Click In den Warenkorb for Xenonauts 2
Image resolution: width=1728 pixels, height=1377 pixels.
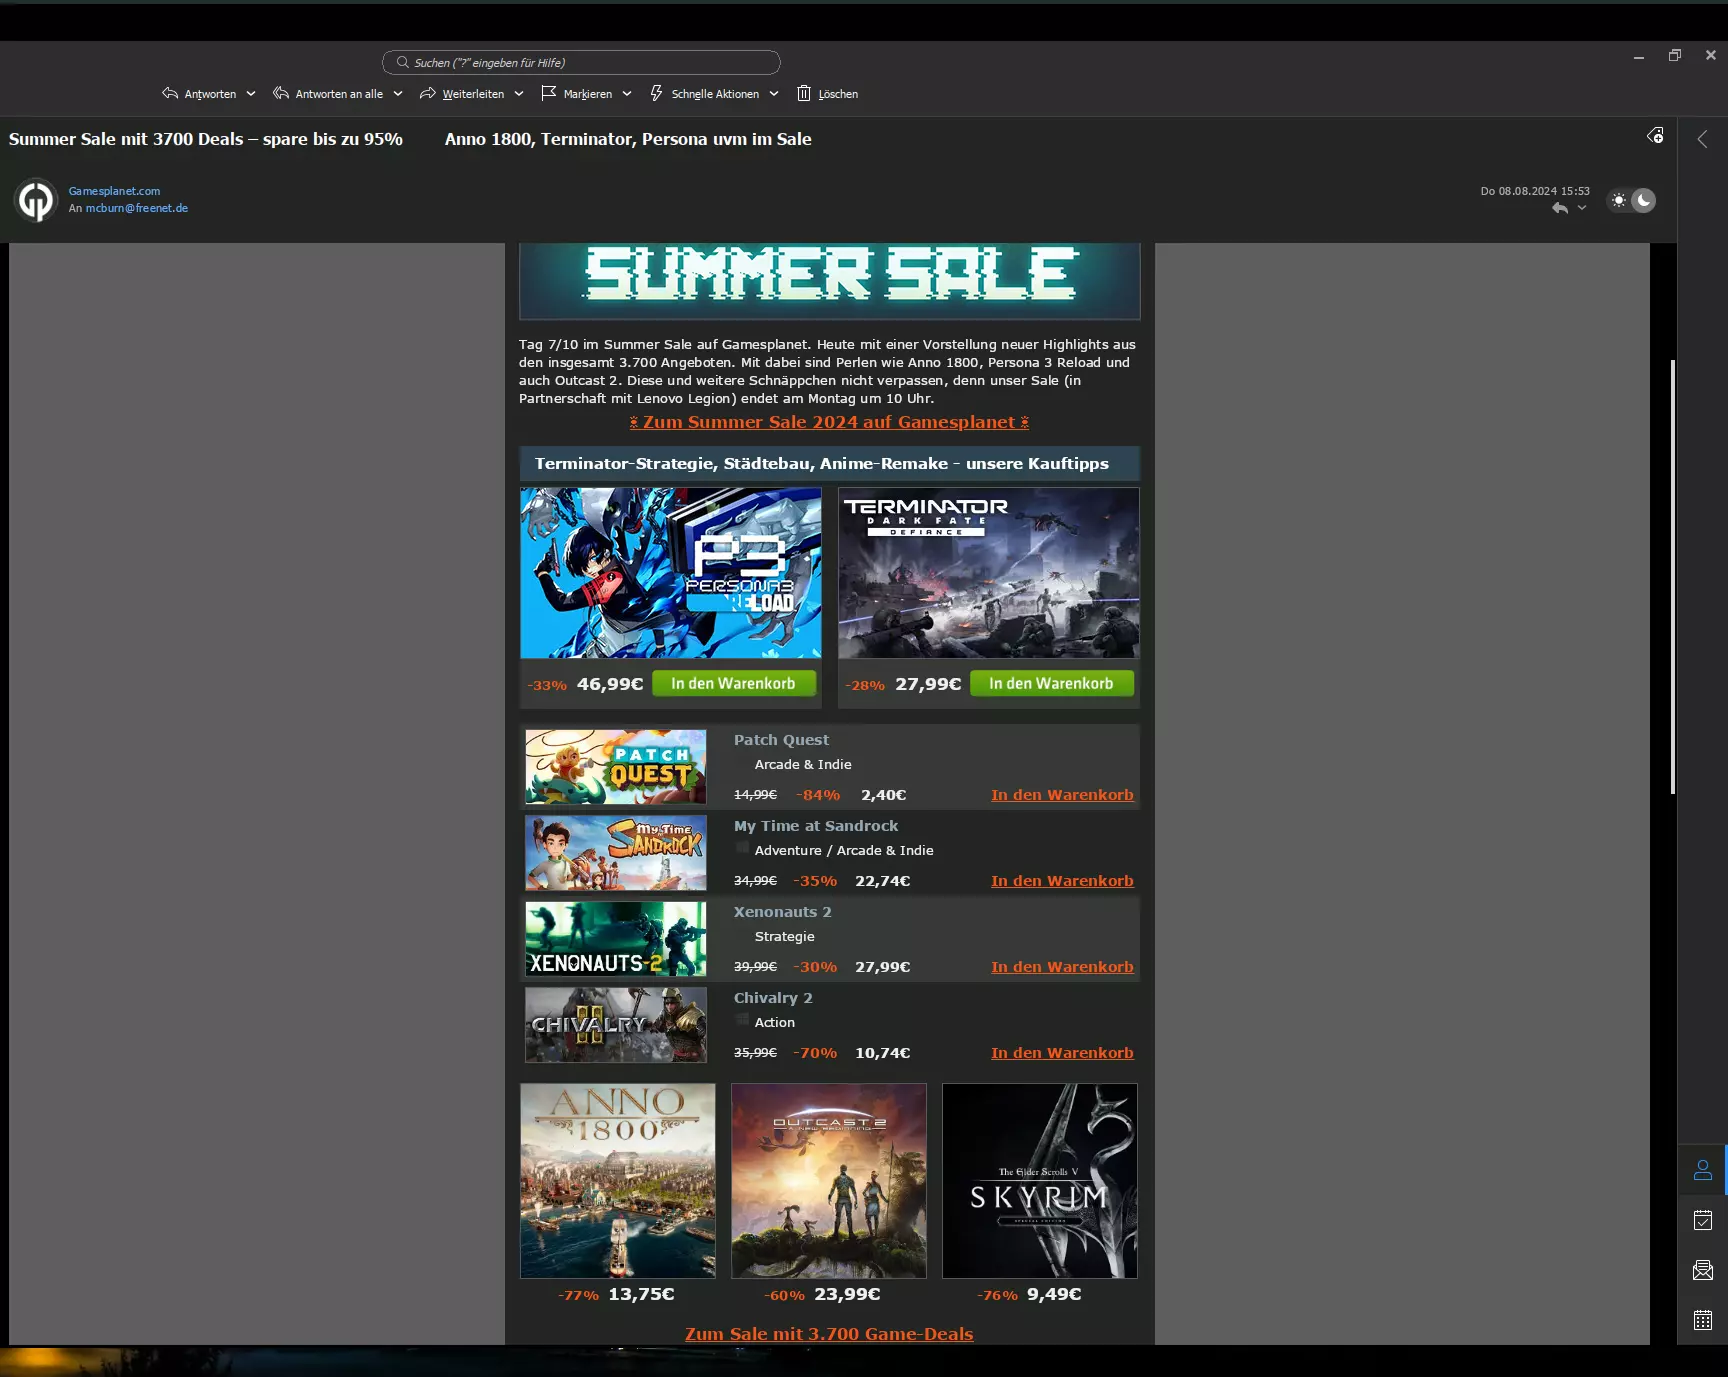[x=1062, y=967]
